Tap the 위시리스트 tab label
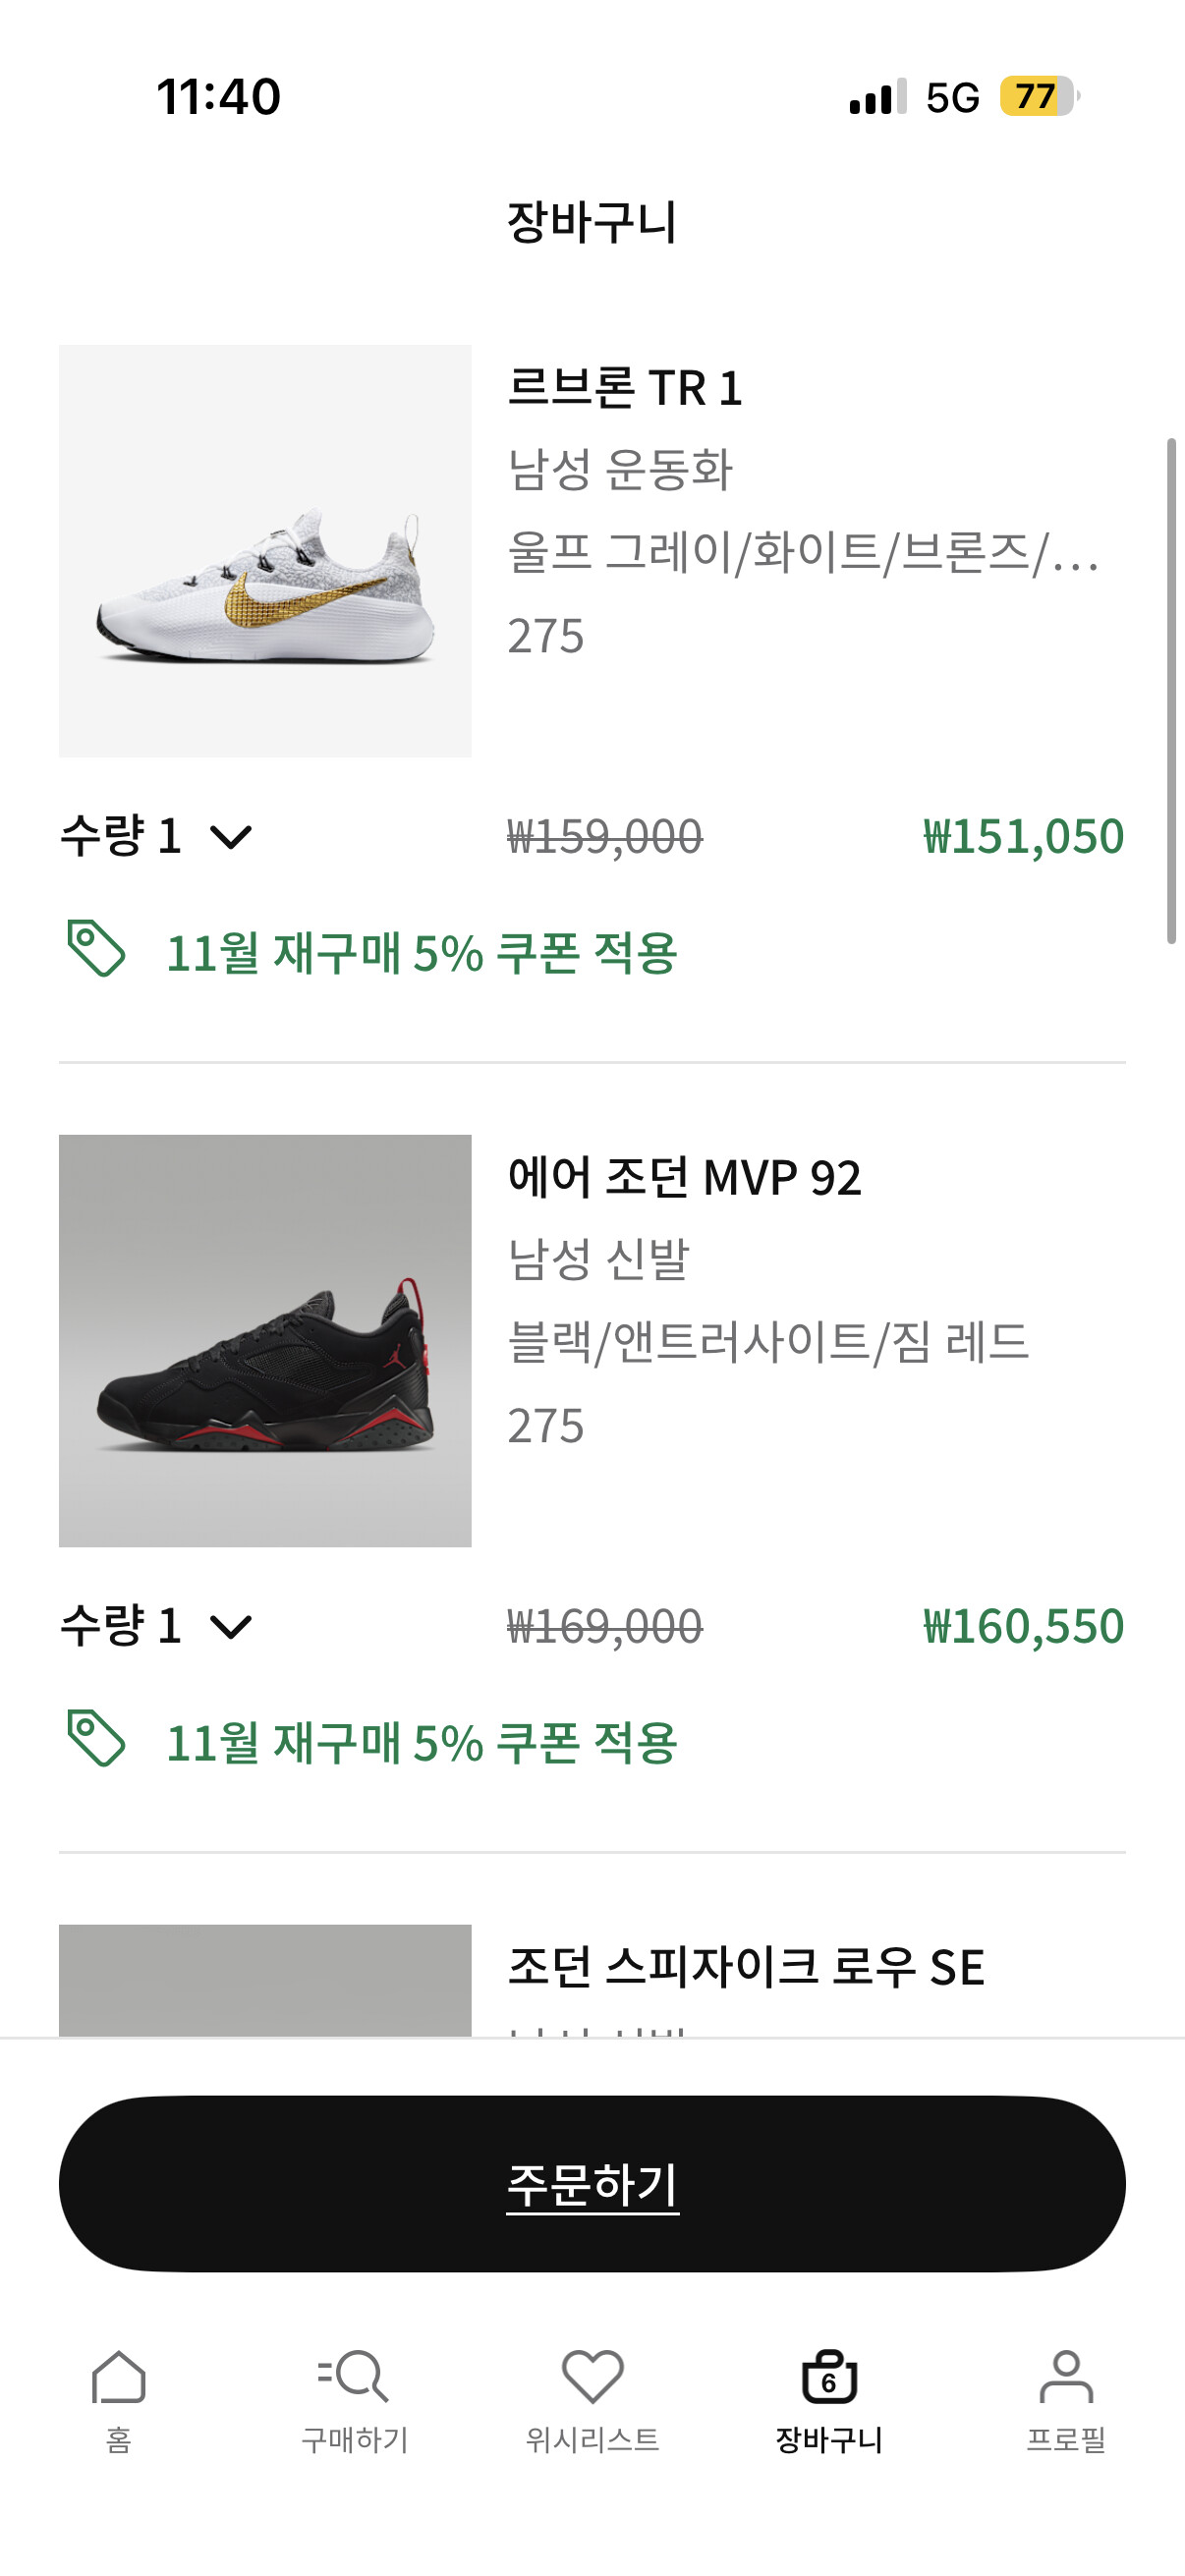Viewport: 1185px width, 2576px height. coord(592,2440)
